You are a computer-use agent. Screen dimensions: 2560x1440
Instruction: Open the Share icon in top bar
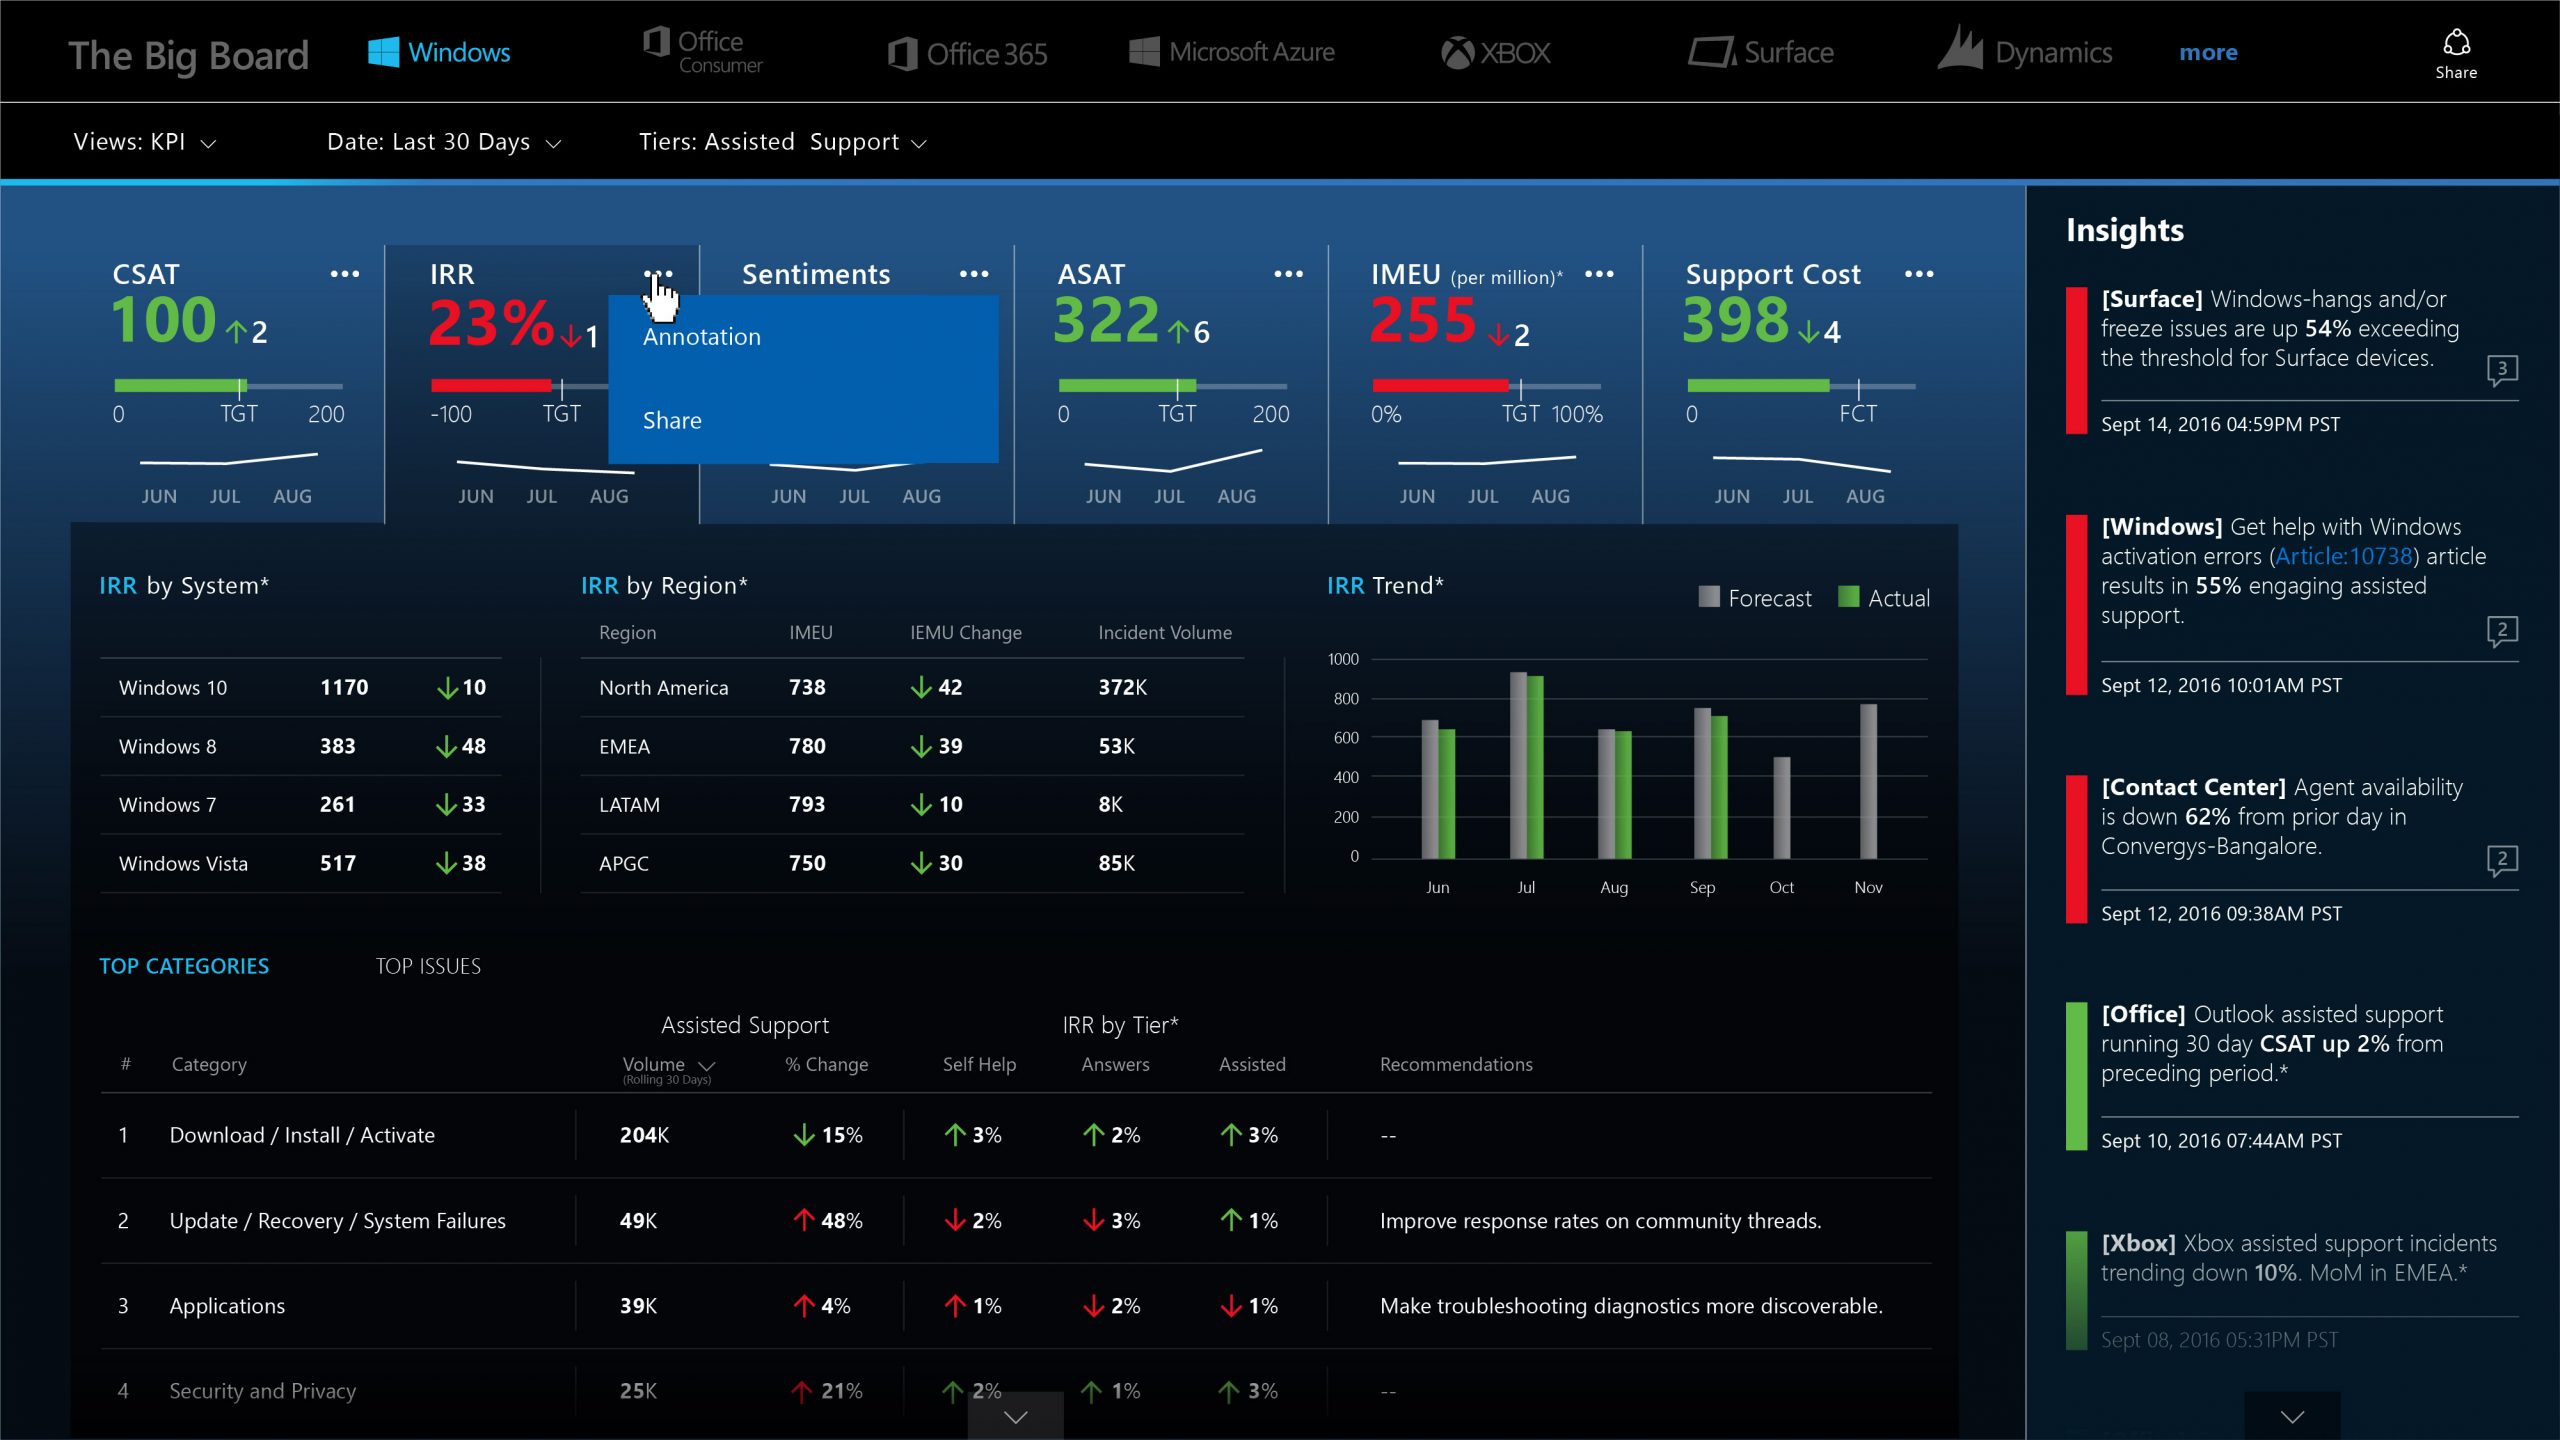[2455, 54]
